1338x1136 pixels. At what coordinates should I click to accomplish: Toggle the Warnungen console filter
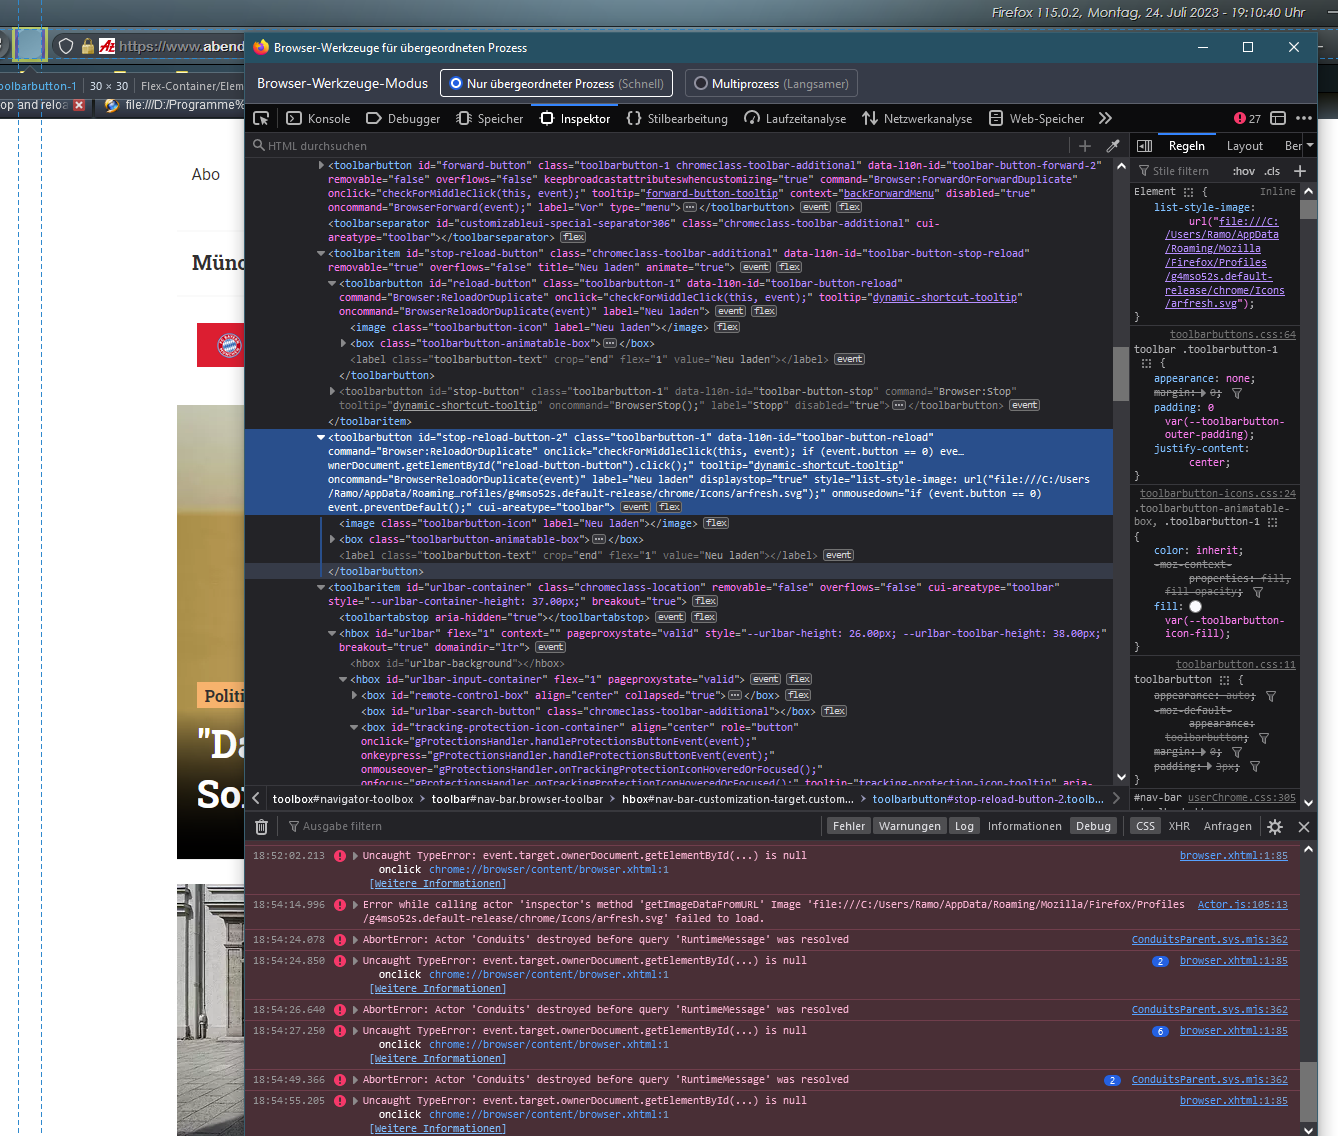[909, 826]
